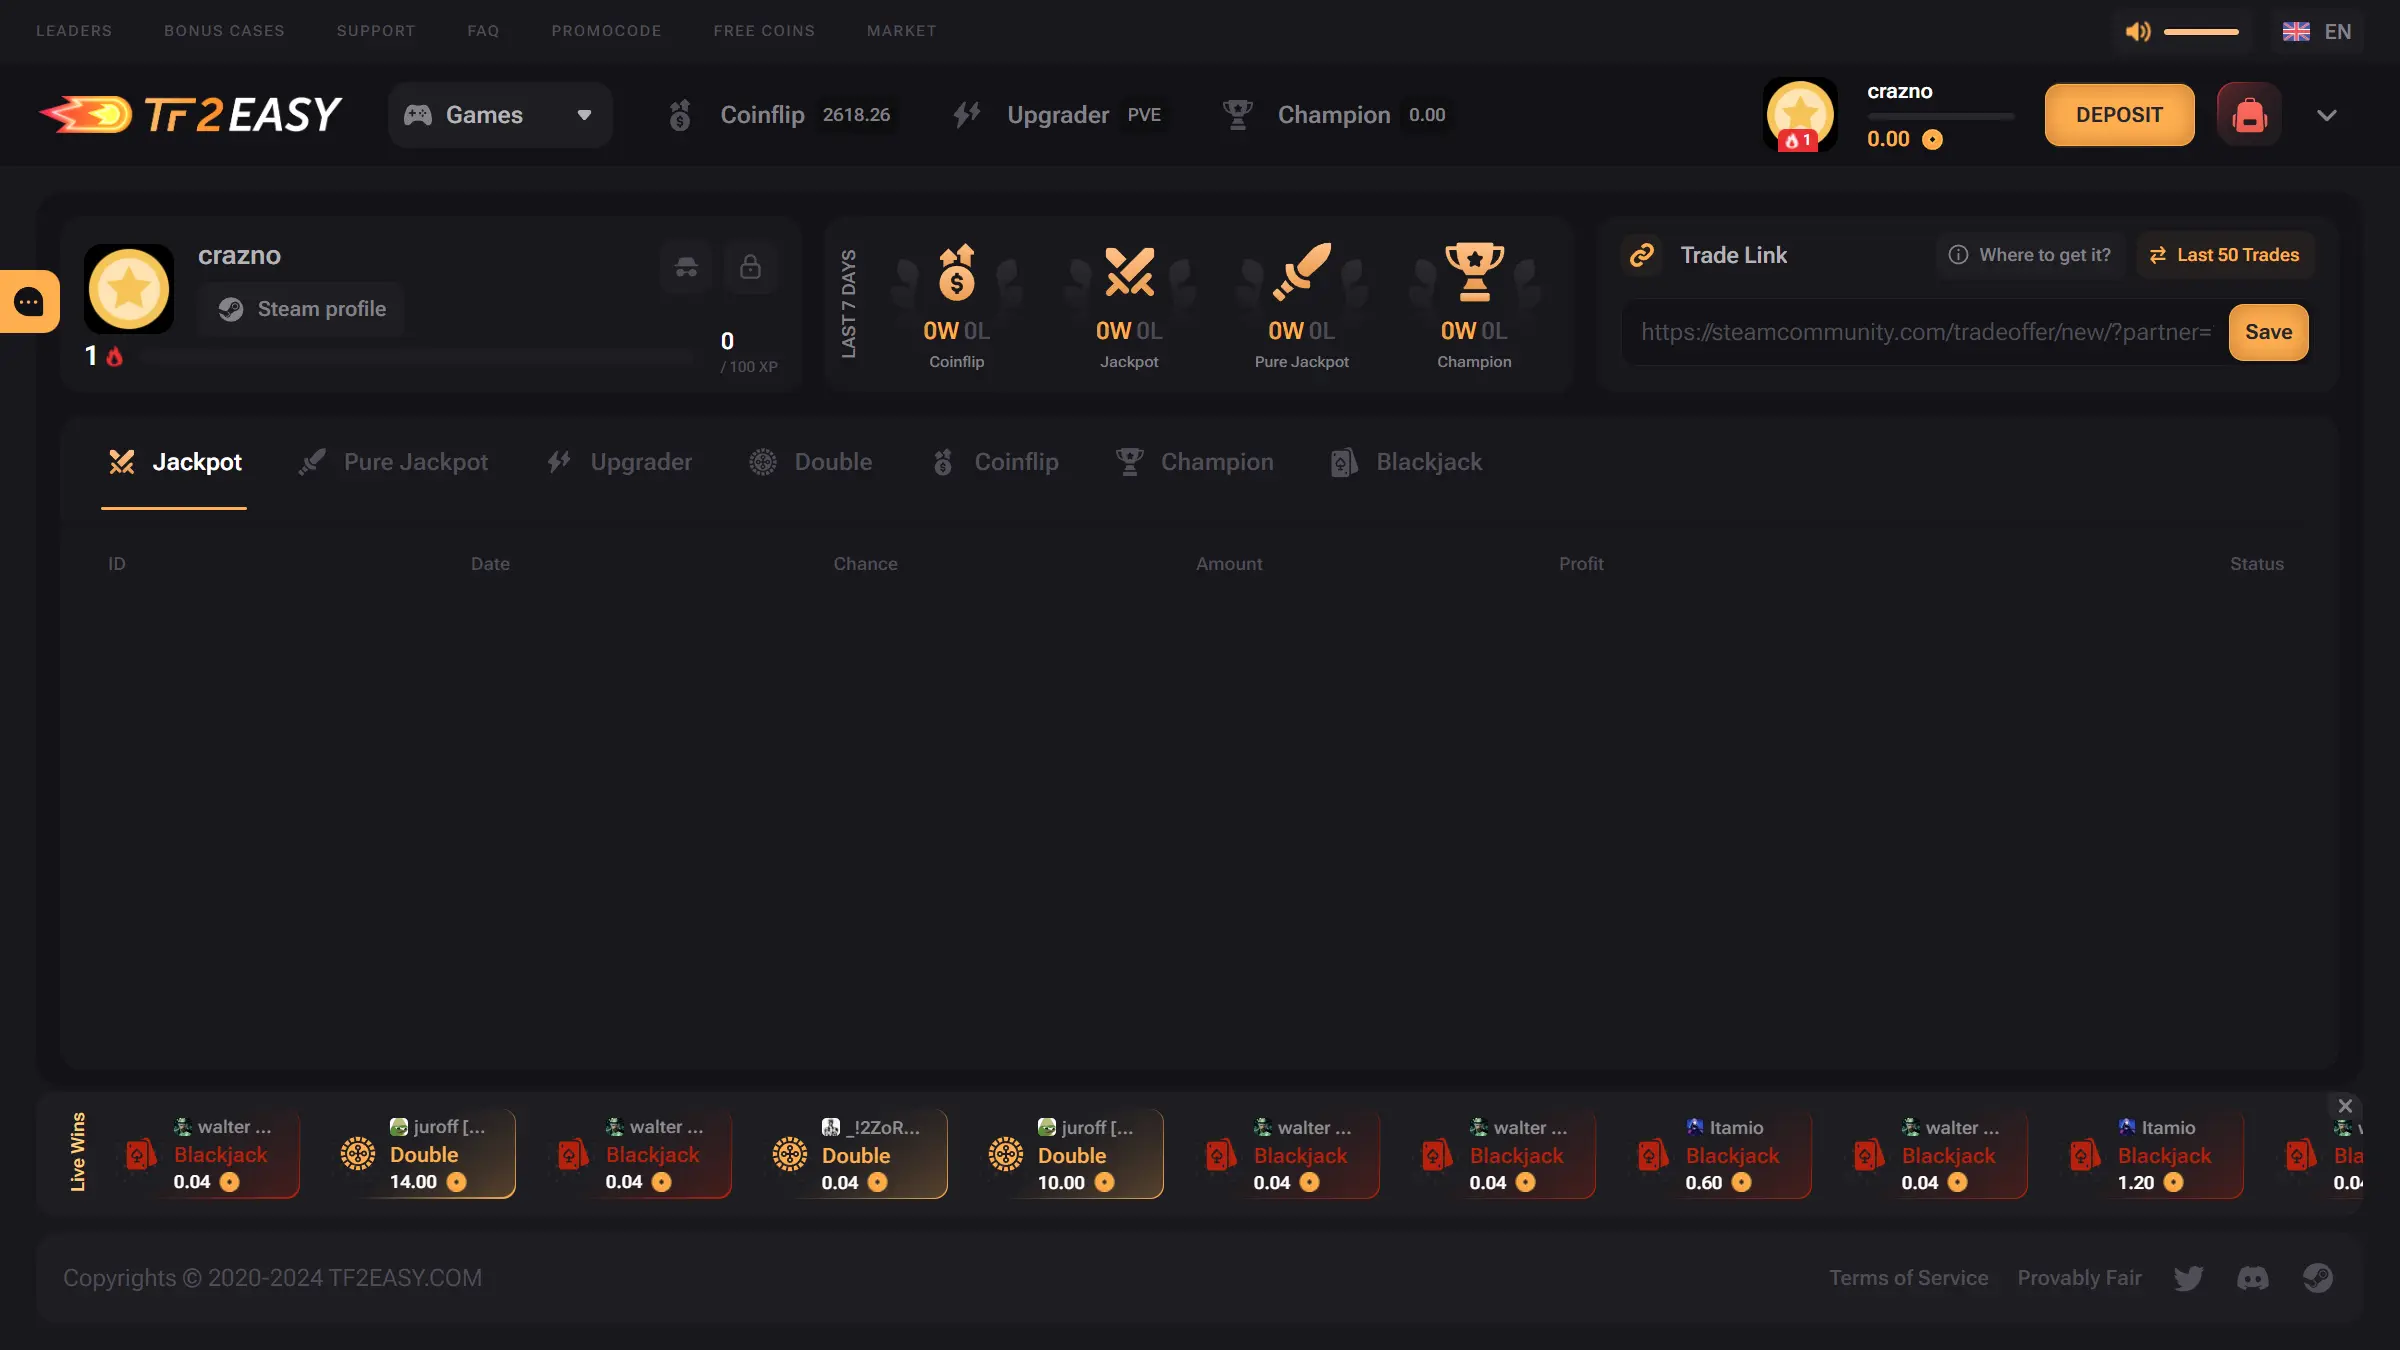This screenshot has height=1350, width=2400.
Task: Click the 0.00 coin balance icon
Action: pos(1932,139)
